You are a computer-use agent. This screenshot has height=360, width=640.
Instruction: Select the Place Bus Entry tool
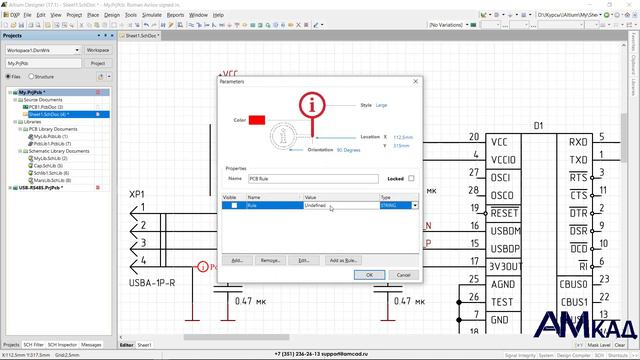(214, 25)
